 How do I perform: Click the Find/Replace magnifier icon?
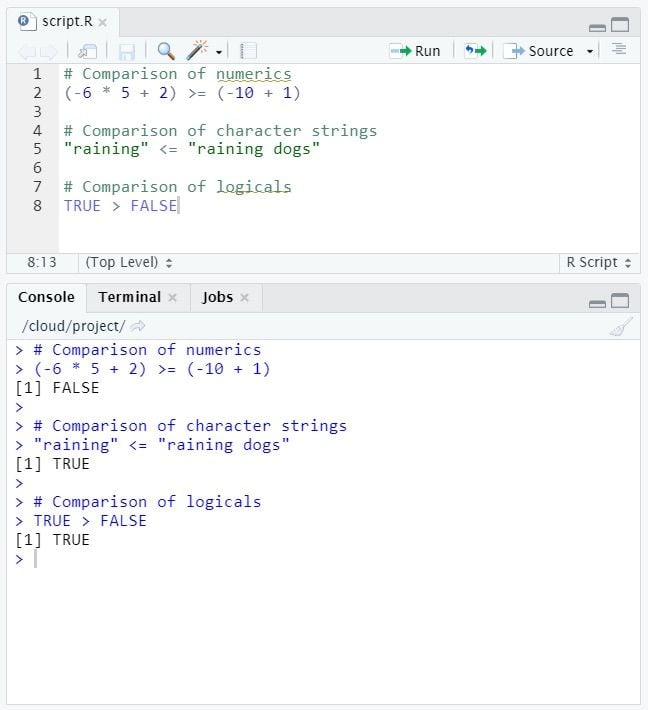166,51
